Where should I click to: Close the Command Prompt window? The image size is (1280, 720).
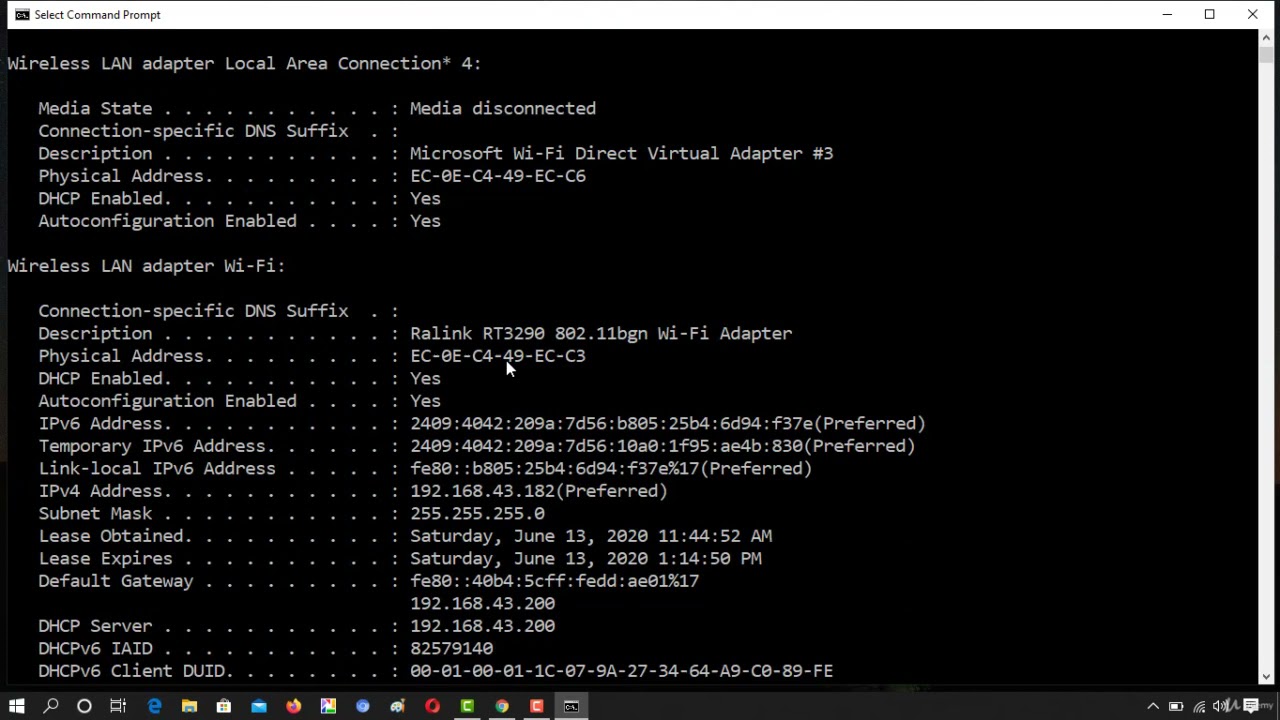pyautogui.click(x=1253, y=14)
